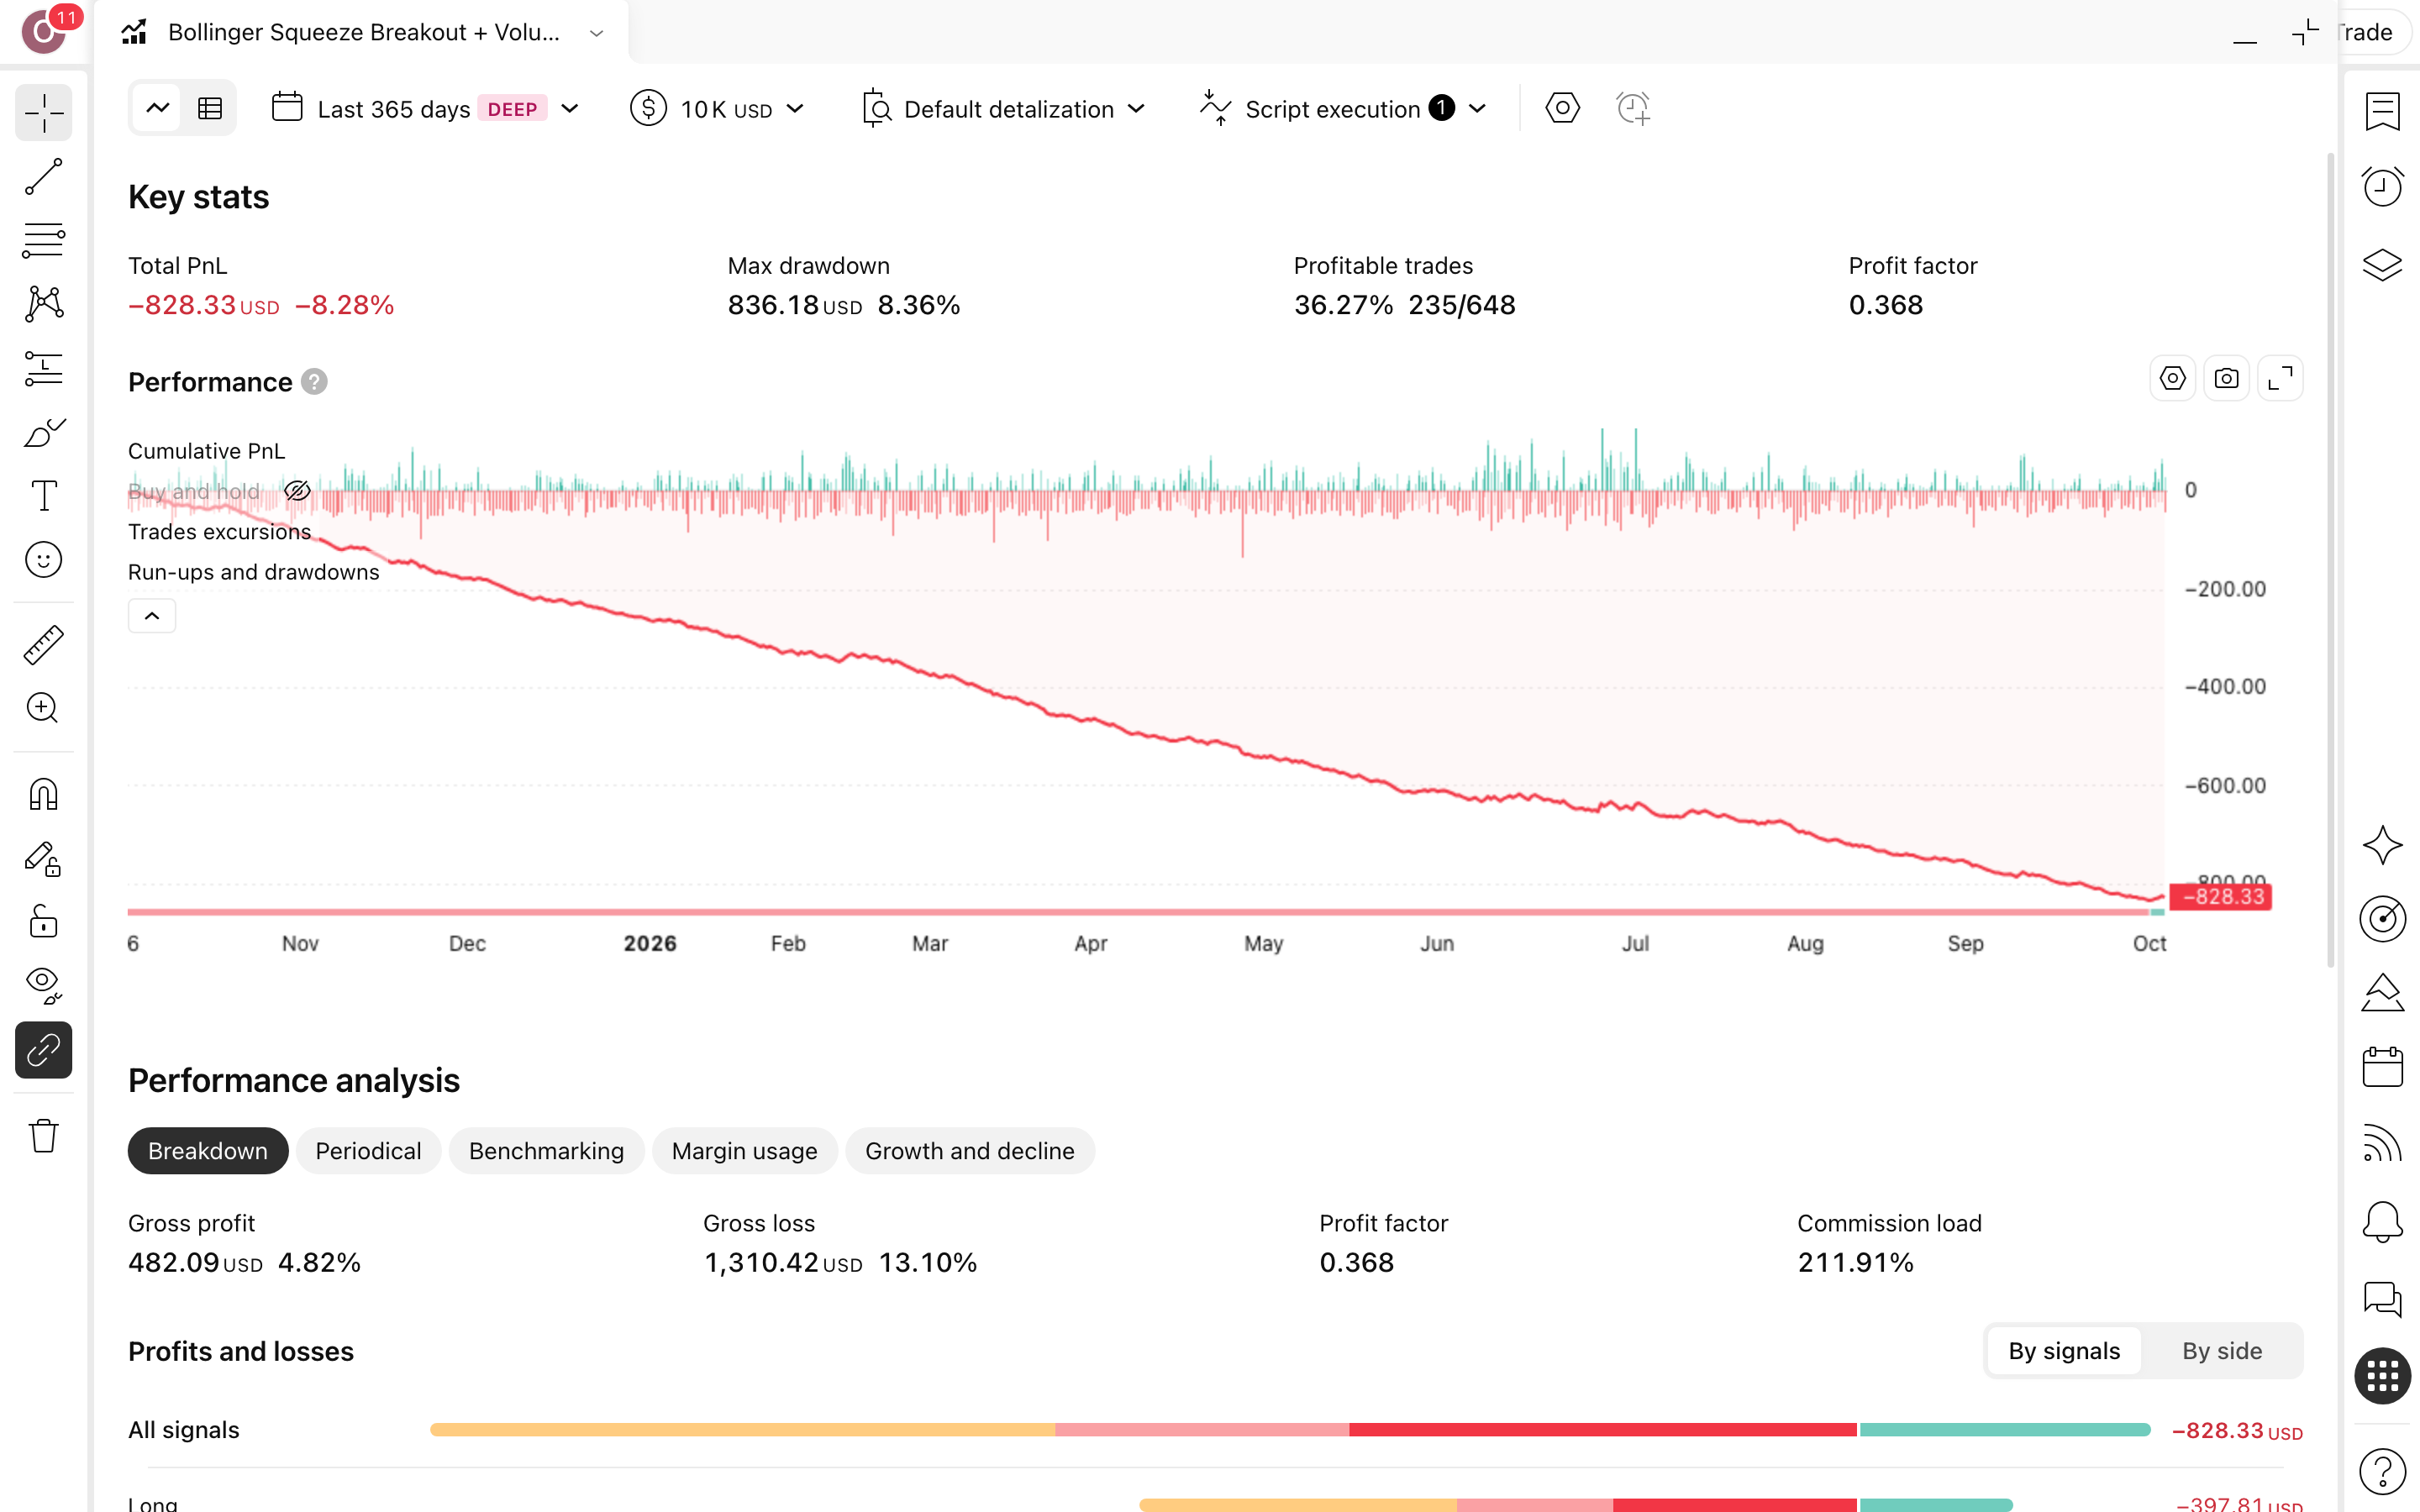
Task: Open the Last 365 days date range dropdown
Action: tap(426, 108)
